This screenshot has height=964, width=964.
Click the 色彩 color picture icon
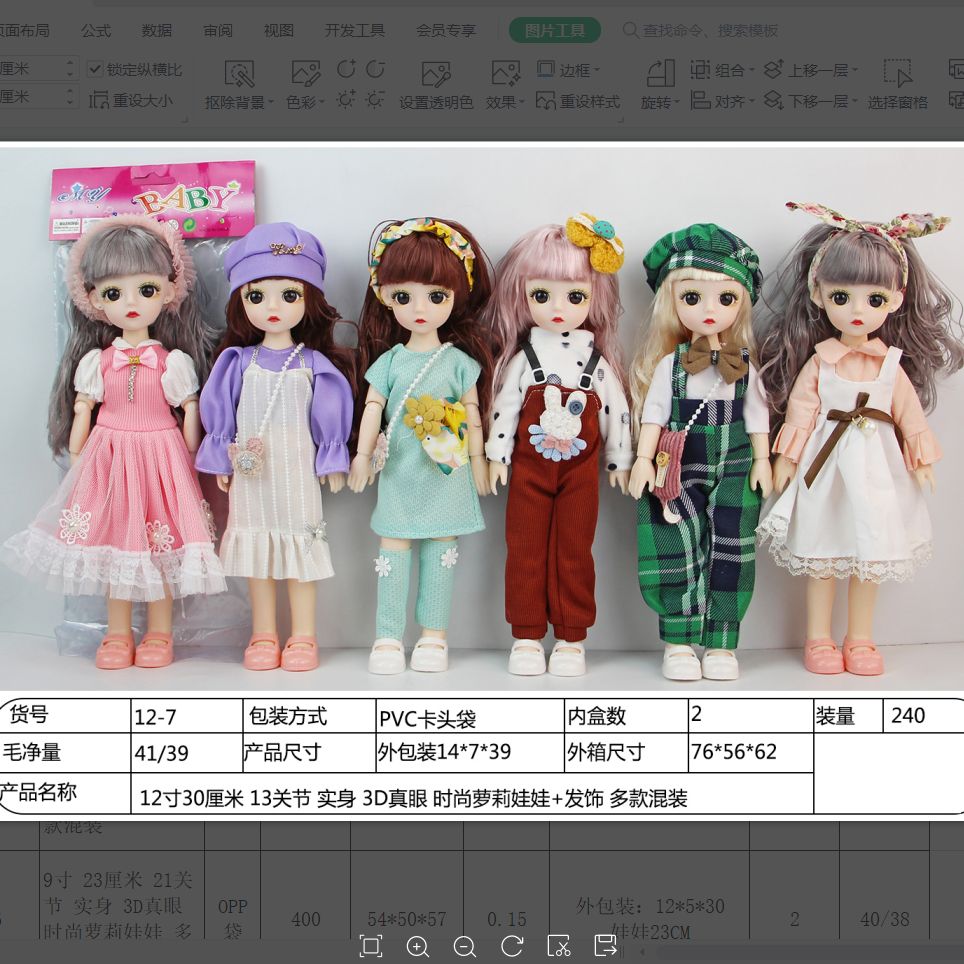tap(306, 73)
